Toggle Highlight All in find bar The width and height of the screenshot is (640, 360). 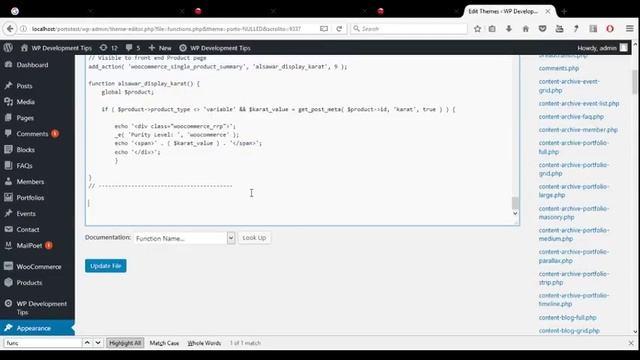125,343
